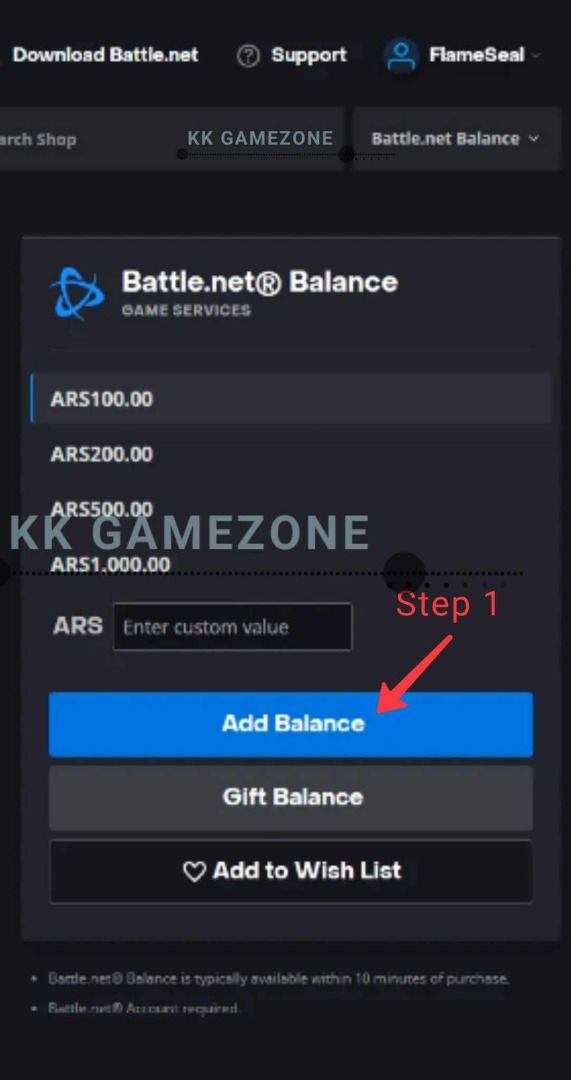
Task: Click the FlameSeal username label
Action: (x=477, y=55)
